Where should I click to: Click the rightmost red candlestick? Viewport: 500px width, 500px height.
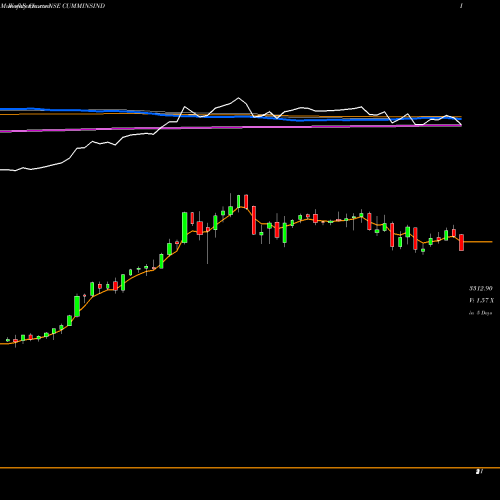click(x=461, y=242)
